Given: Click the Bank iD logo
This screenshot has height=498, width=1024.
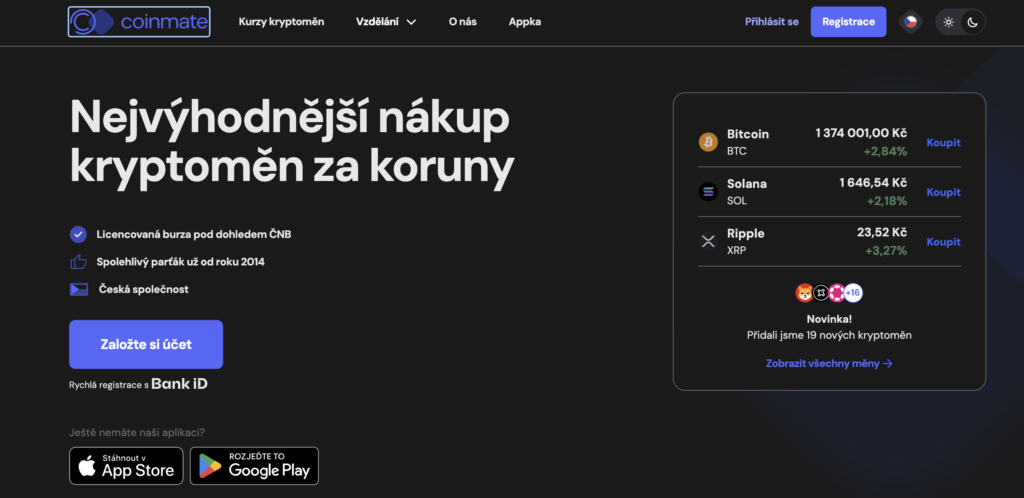Looking at the screenshot, I should (x=180, y=384).
